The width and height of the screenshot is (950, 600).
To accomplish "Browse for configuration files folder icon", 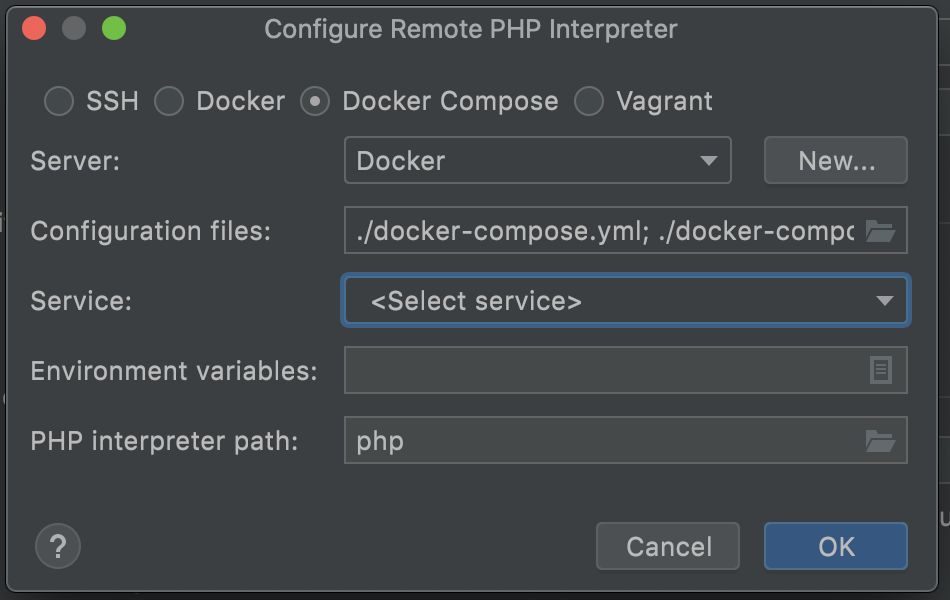I will [x=880, y=231].
